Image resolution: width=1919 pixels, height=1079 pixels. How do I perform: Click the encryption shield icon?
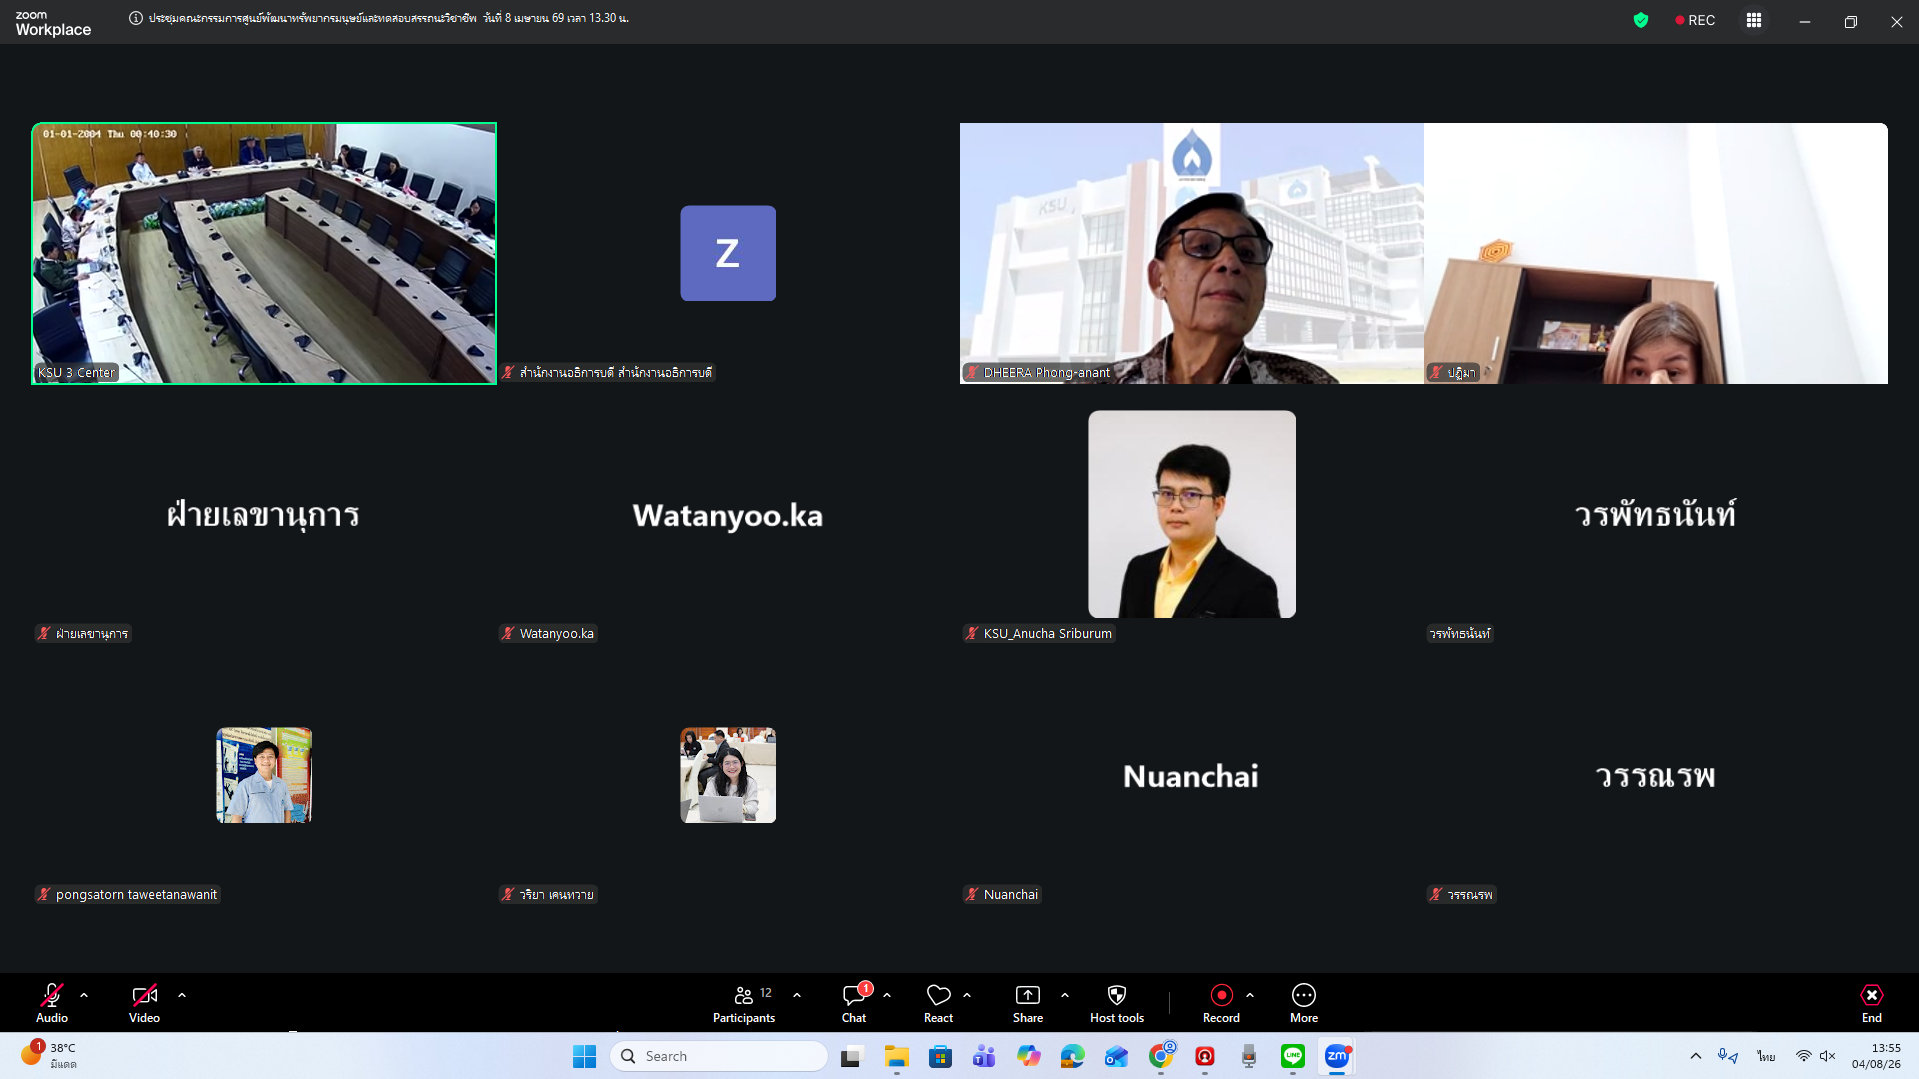click(x=1641, y=20)
